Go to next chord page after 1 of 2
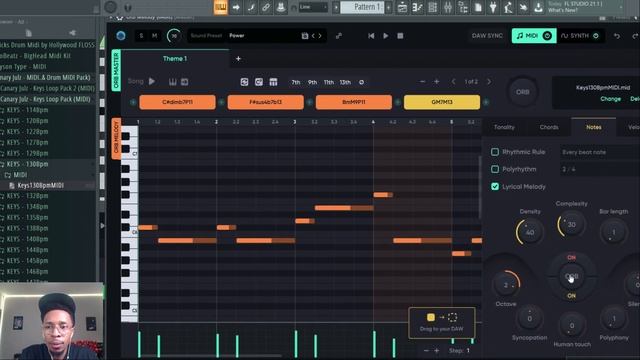This screenshot has height=360, width=640. point(489,82)
